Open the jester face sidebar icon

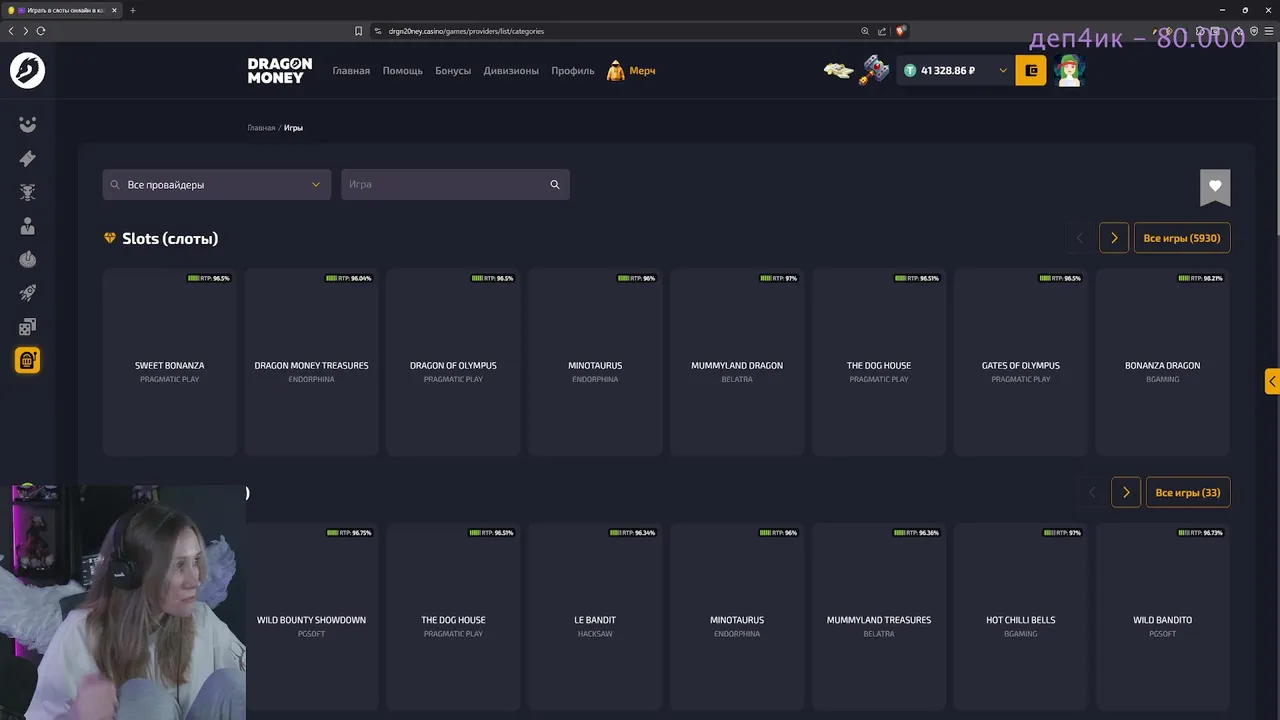pyautogui.click(x=27, y=124)
